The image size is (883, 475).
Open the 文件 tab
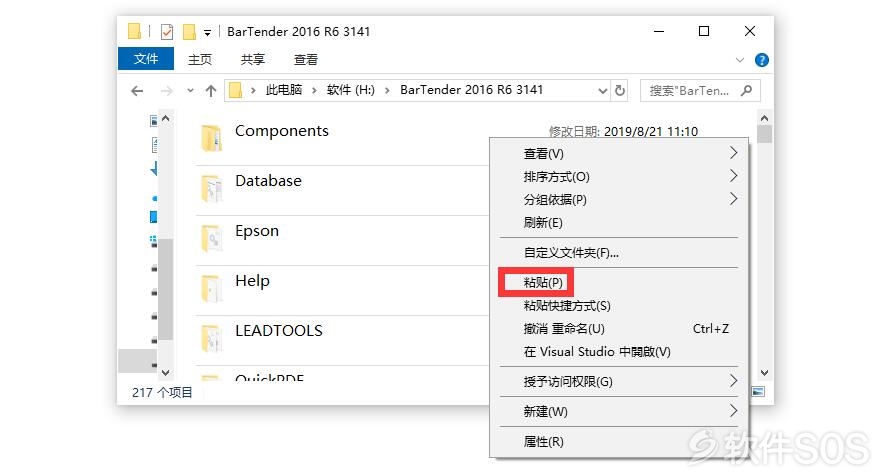pos(146,59)
